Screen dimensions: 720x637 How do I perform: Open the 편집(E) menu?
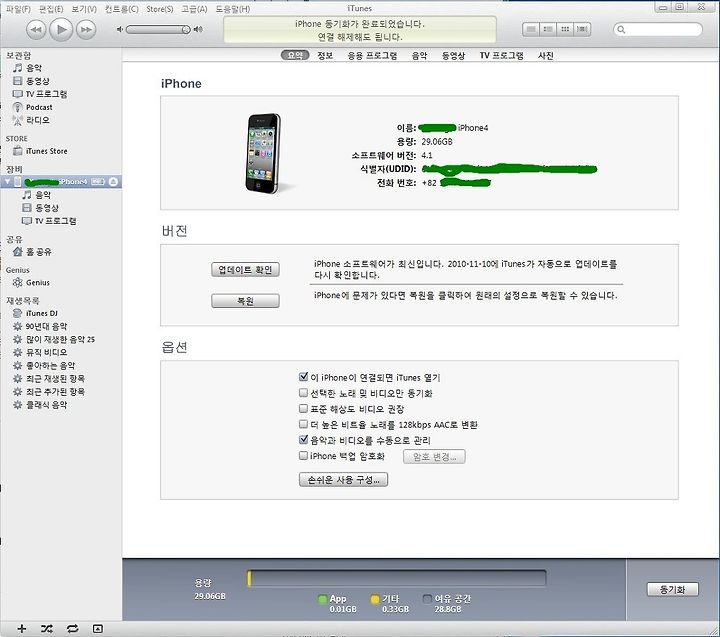click(x=51, y=9)
